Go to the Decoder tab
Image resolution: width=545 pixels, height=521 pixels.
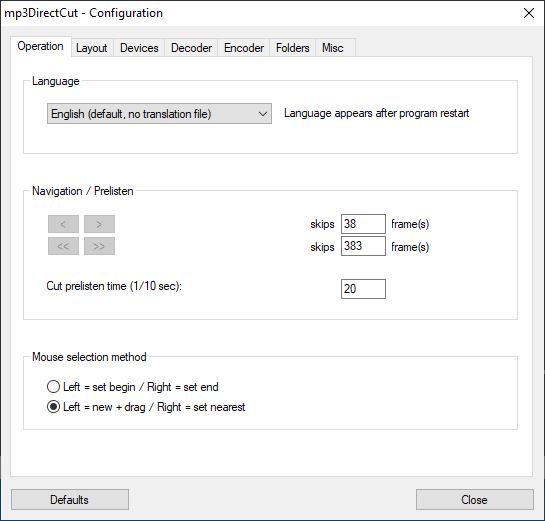point(191,48)
